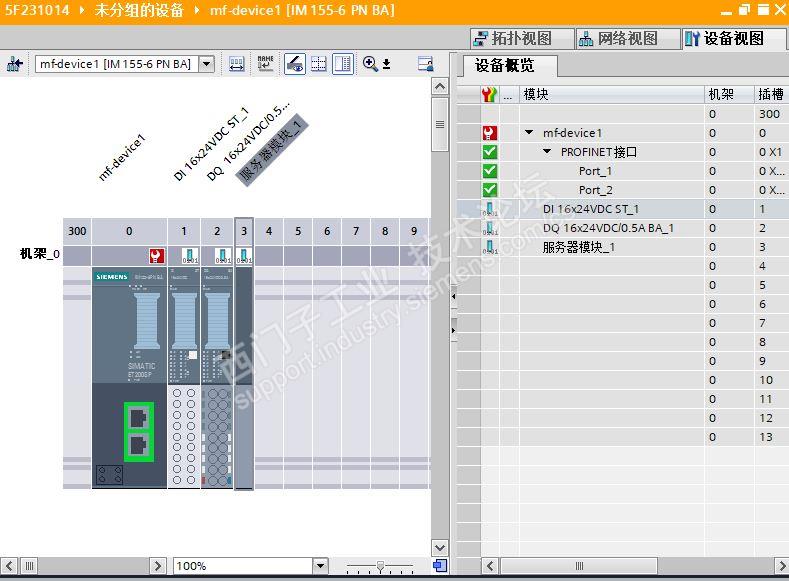Toggle the split editor vertically icon
The height and width of the screenshot is (581, 789).
tap(343, 64)
